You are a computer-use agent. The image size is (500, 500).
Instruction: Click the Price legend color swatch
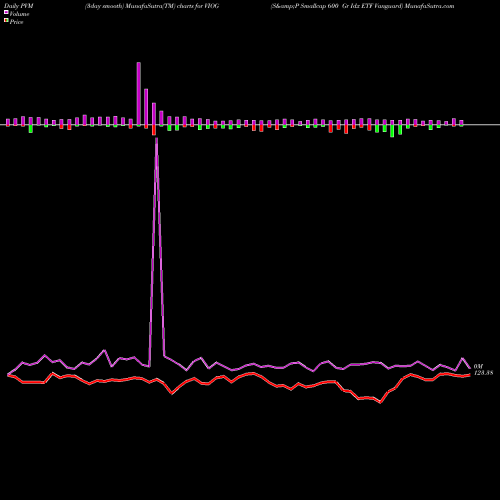6,21
